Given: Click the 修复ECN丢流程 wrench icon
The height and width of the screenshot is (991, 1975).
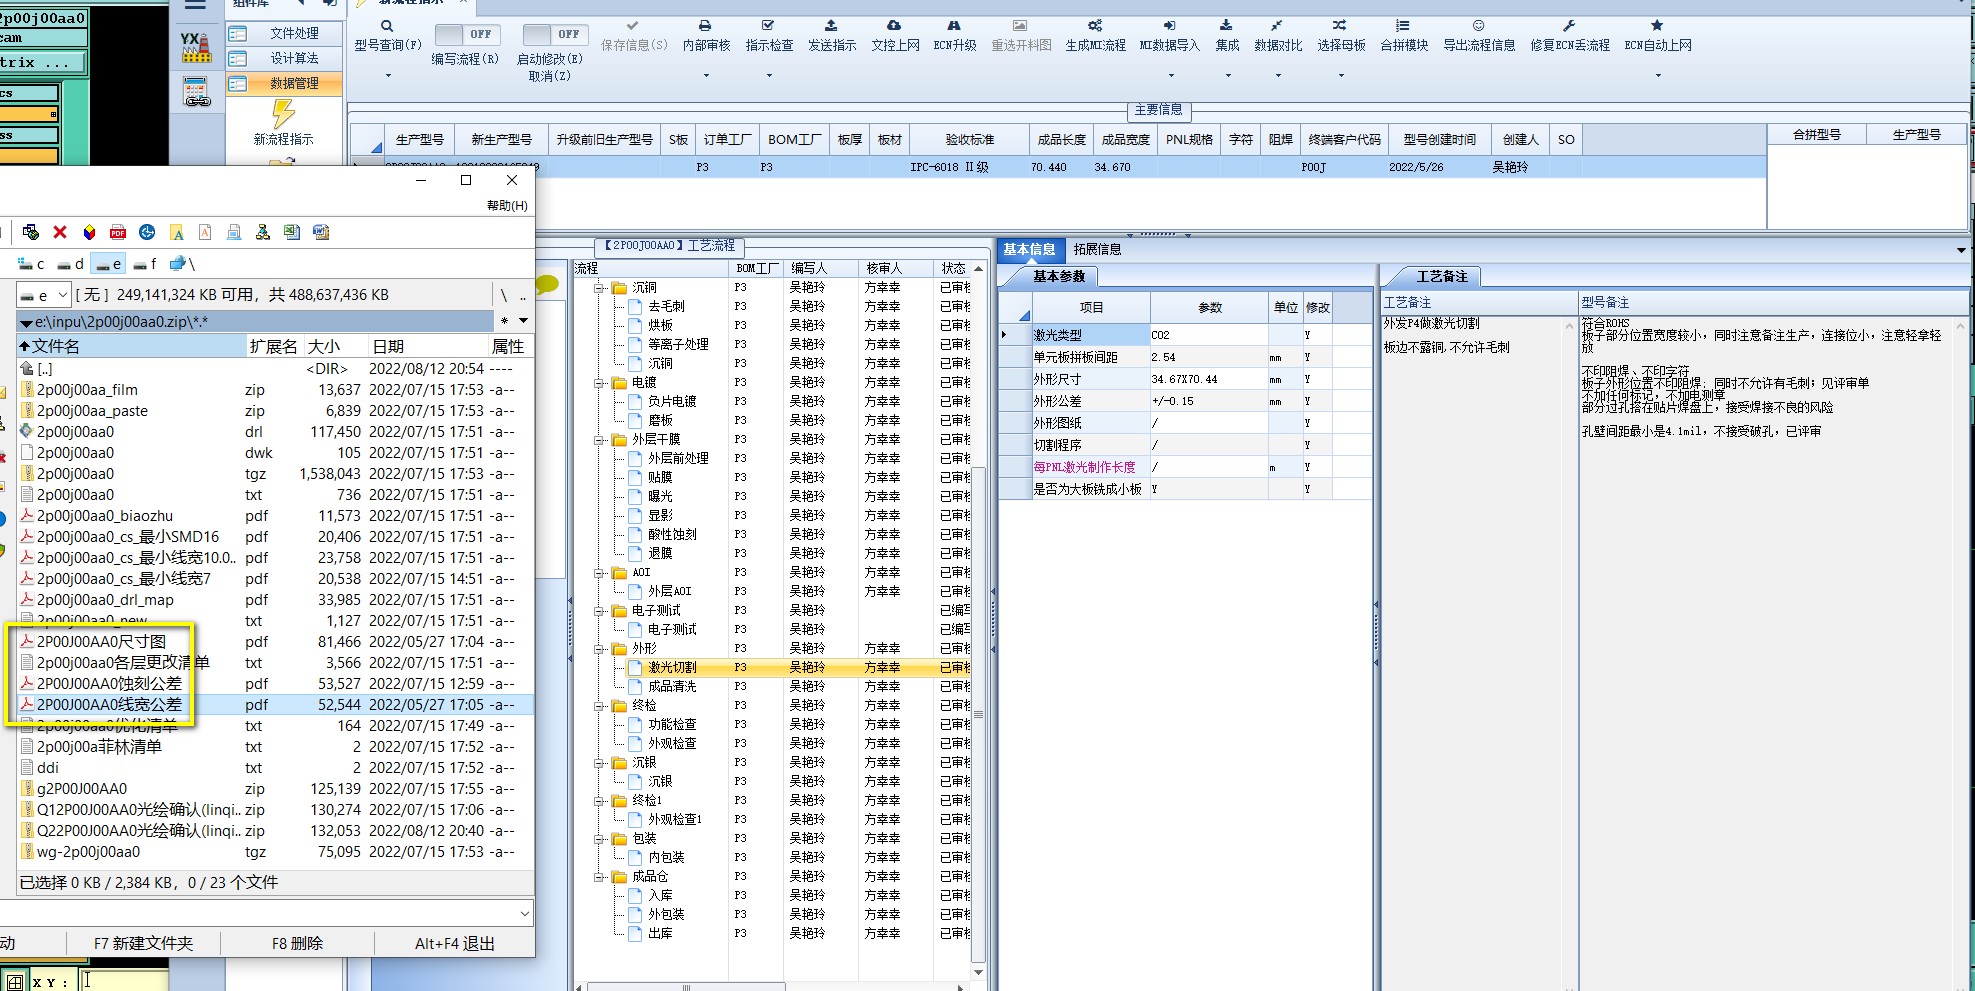Looking at the screenshot, I should tap(1569, 26).
